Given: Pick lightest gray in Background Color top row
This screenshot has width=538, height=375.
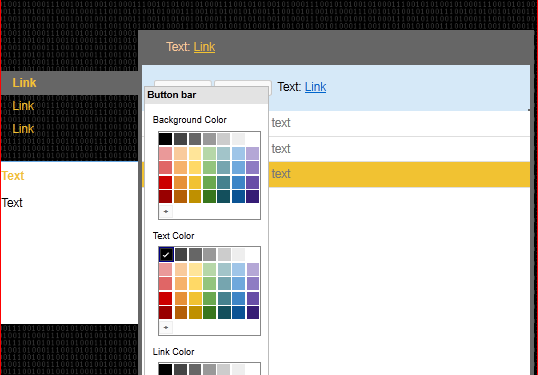Looking at the screenshot, I should pos(238,139).
